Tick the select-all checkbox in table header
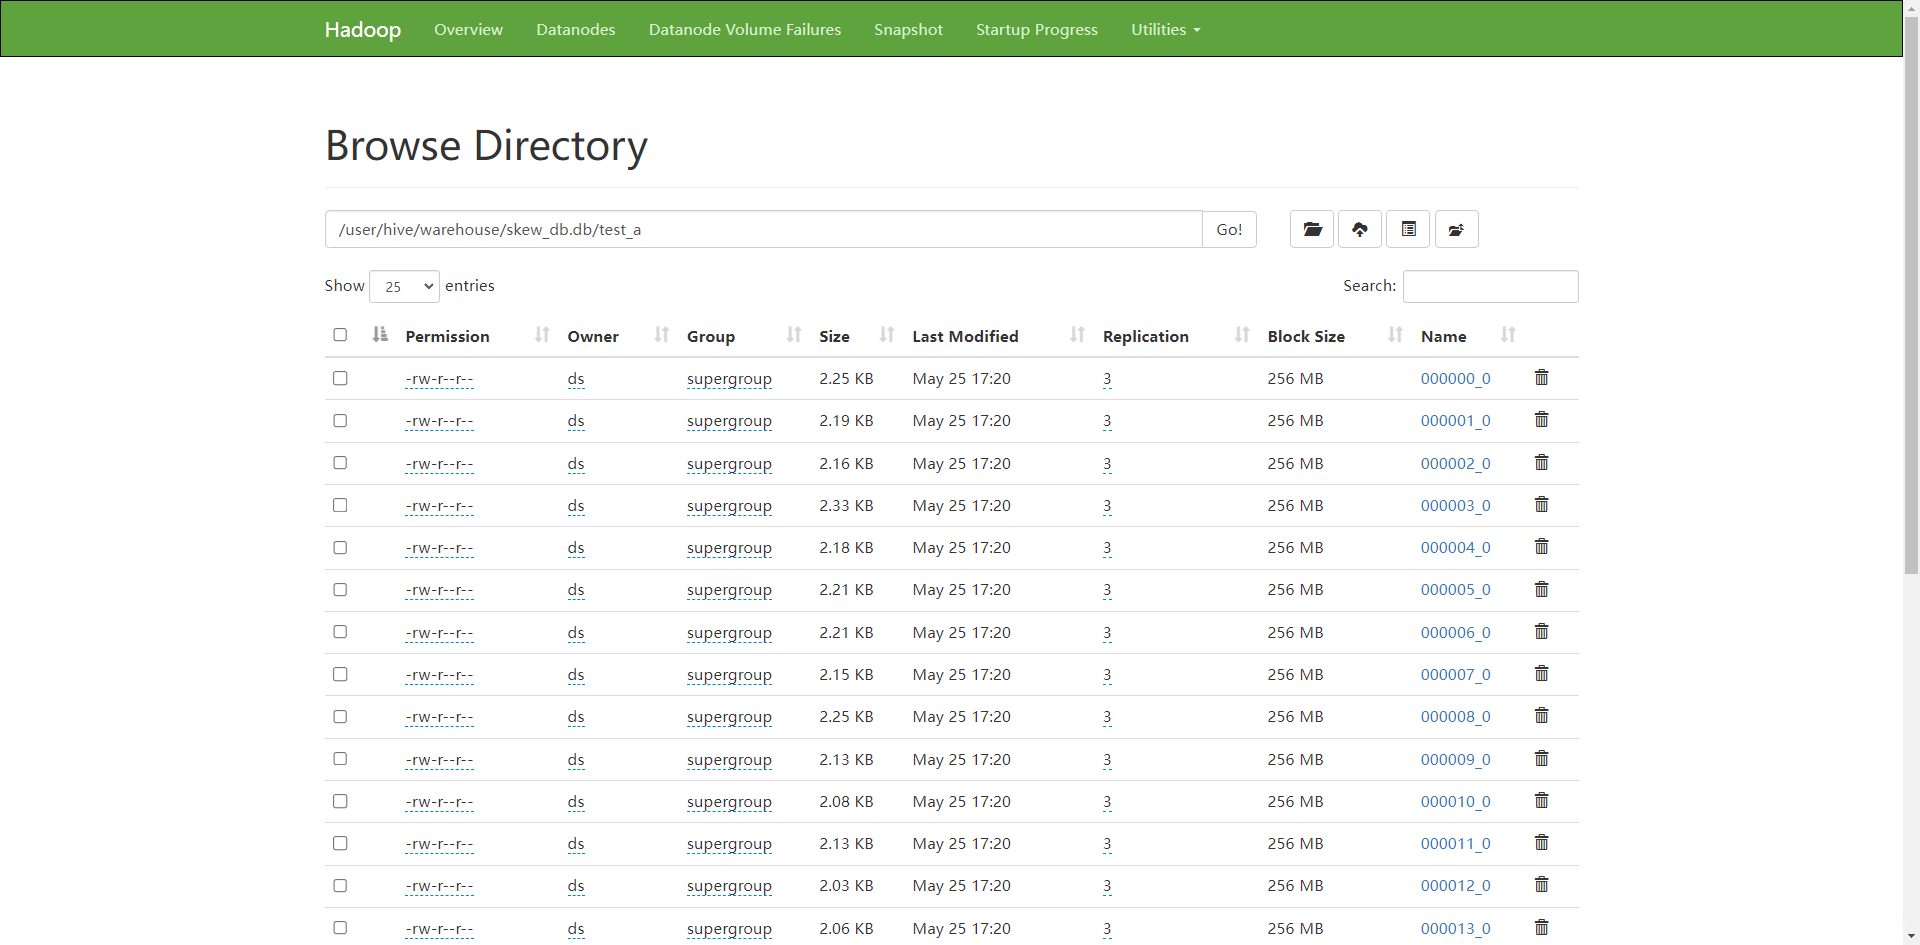The image size is (1920, 945). point(340,335)
